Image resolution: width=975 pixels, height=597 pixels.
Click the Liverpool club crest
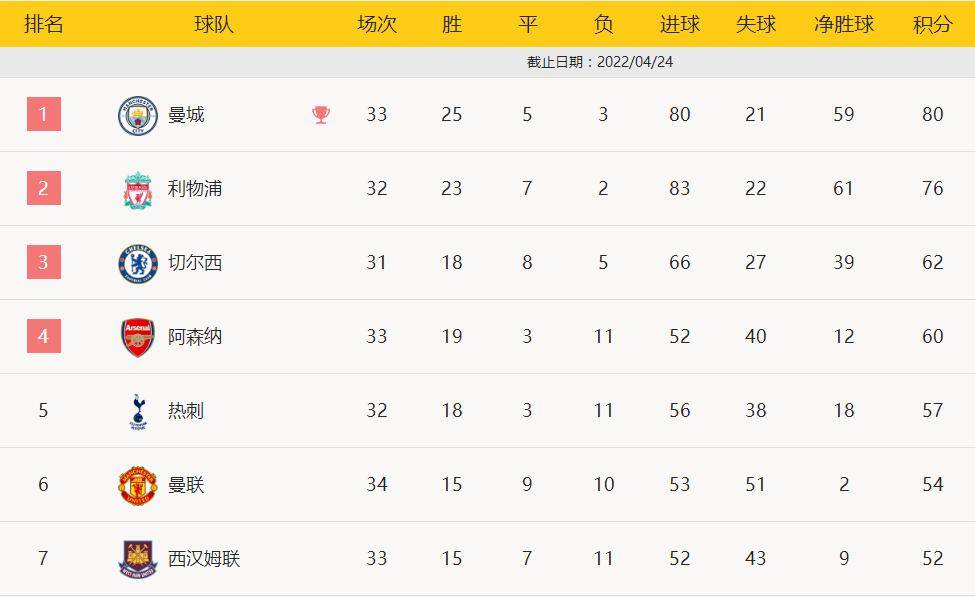pyautogui.click(x=138, y=189)
